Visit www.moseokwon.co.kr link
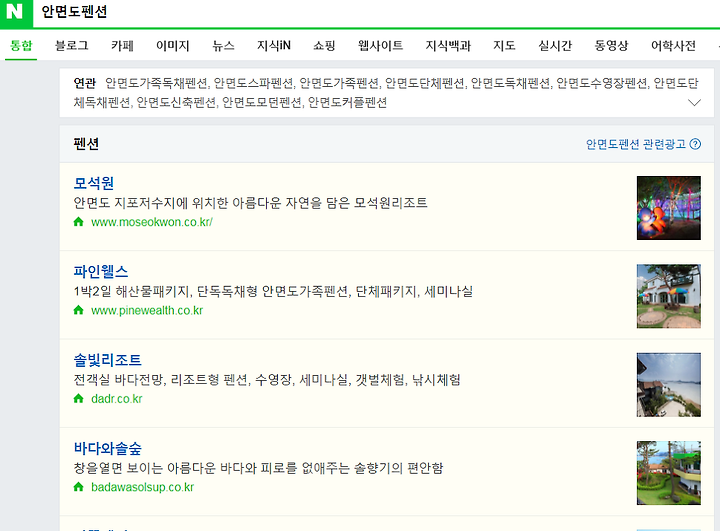720x531 pixels. pyautogui.click(x=152, y=222)
